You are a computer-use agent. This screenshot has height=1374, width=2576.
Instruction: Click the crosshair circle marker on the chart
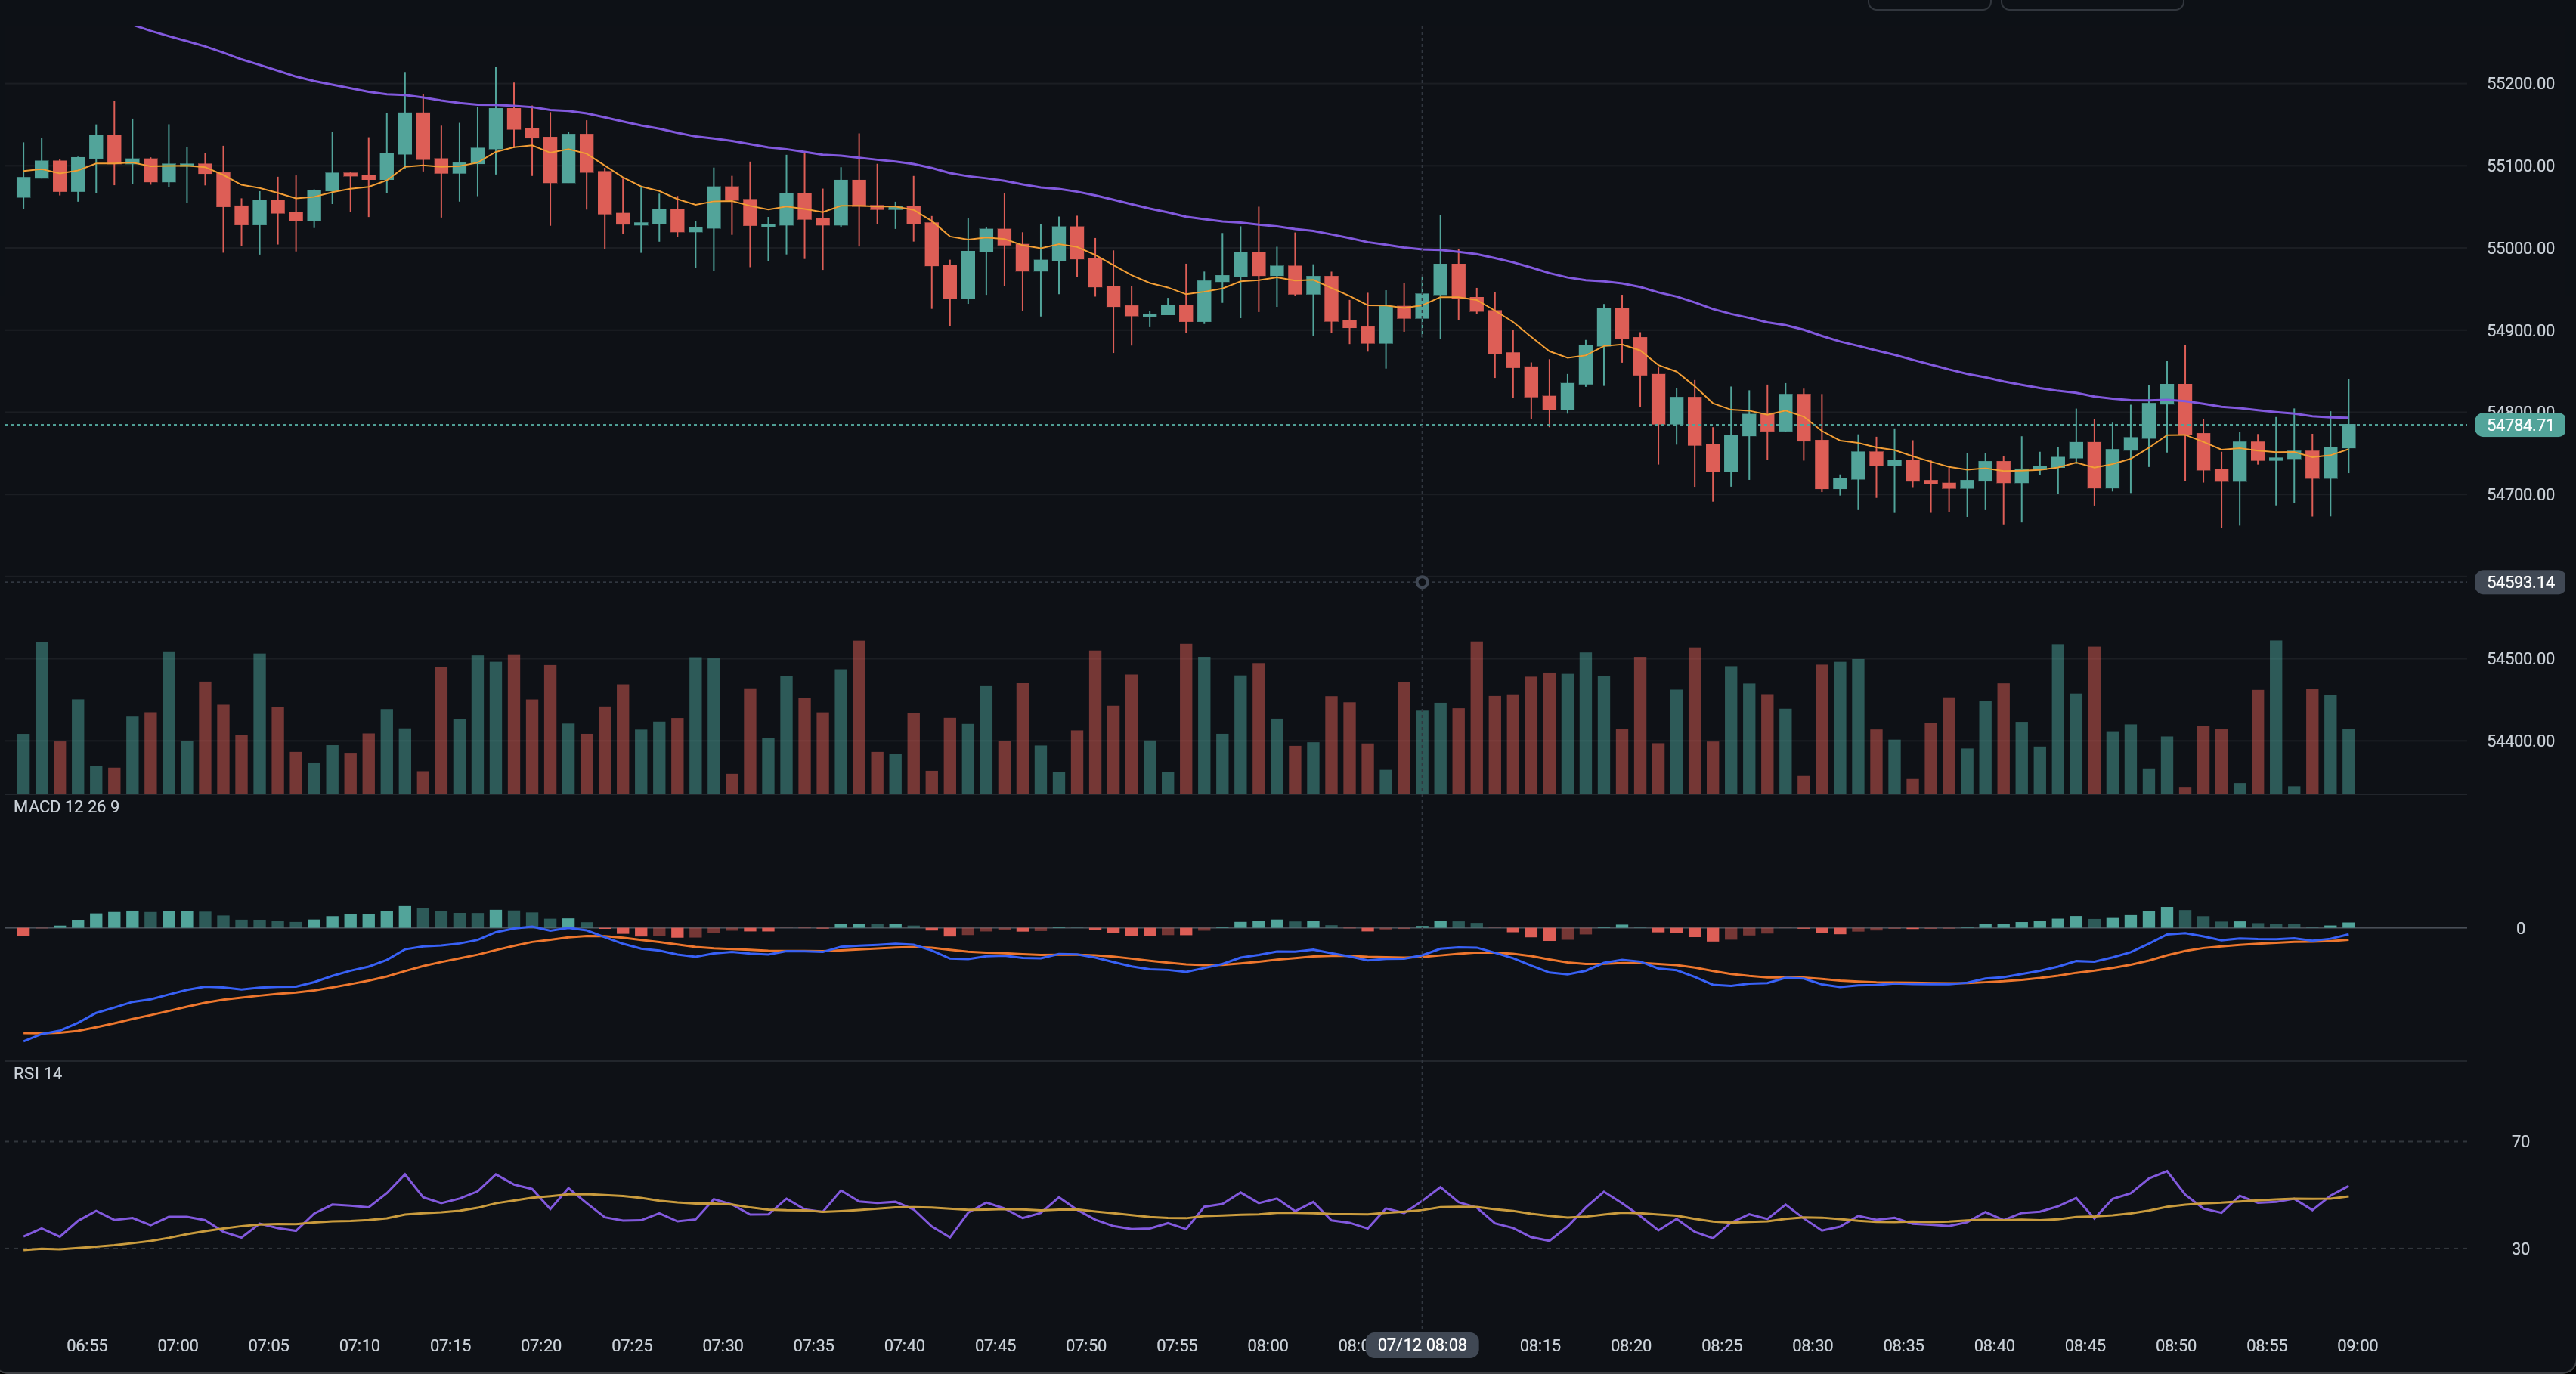[x=1422, y=582]
